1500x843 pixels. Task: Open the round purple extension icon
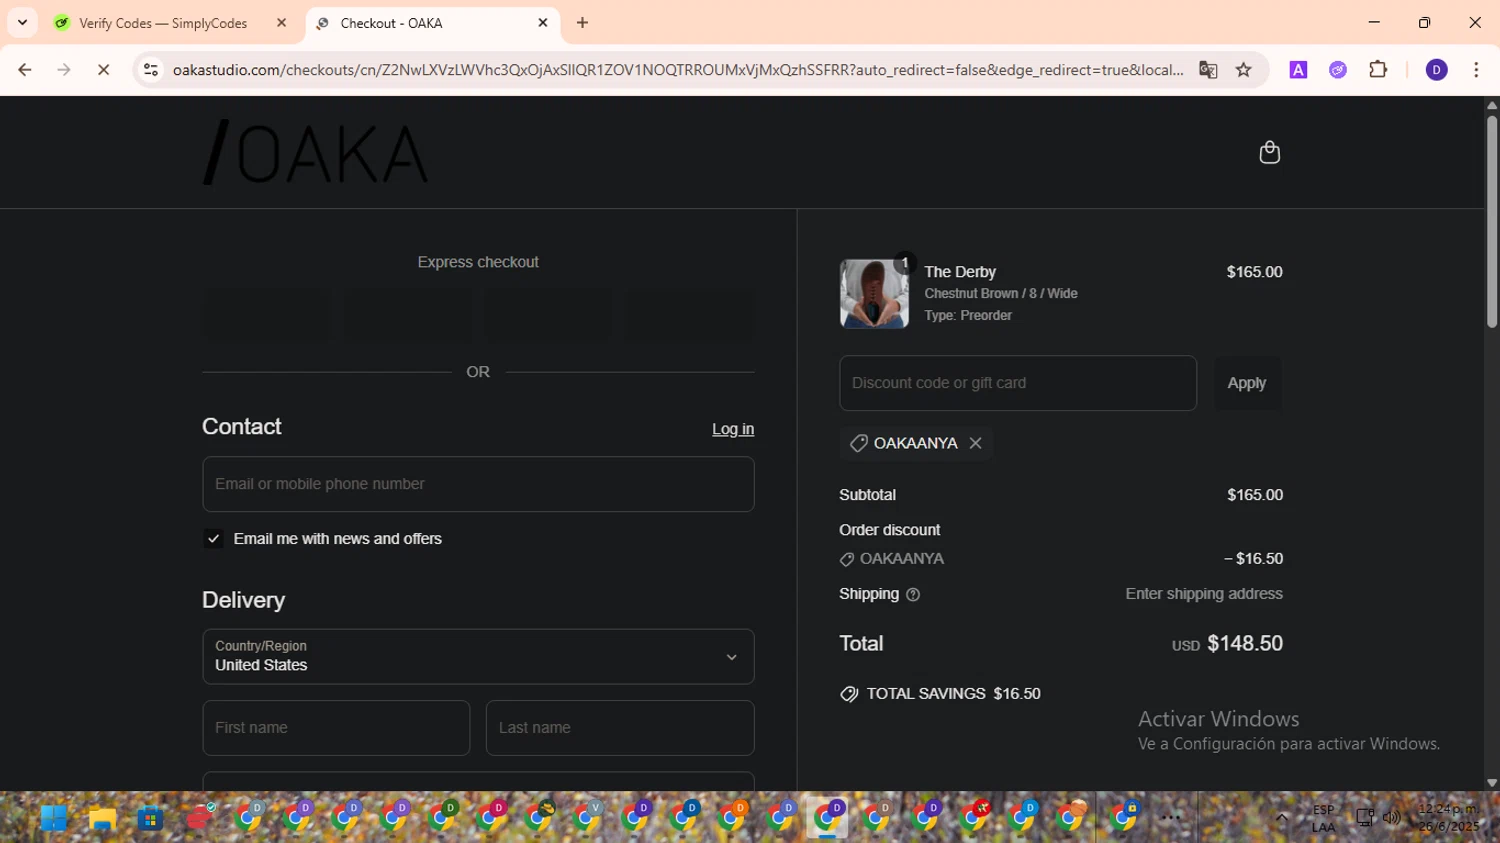point(1338,70)
